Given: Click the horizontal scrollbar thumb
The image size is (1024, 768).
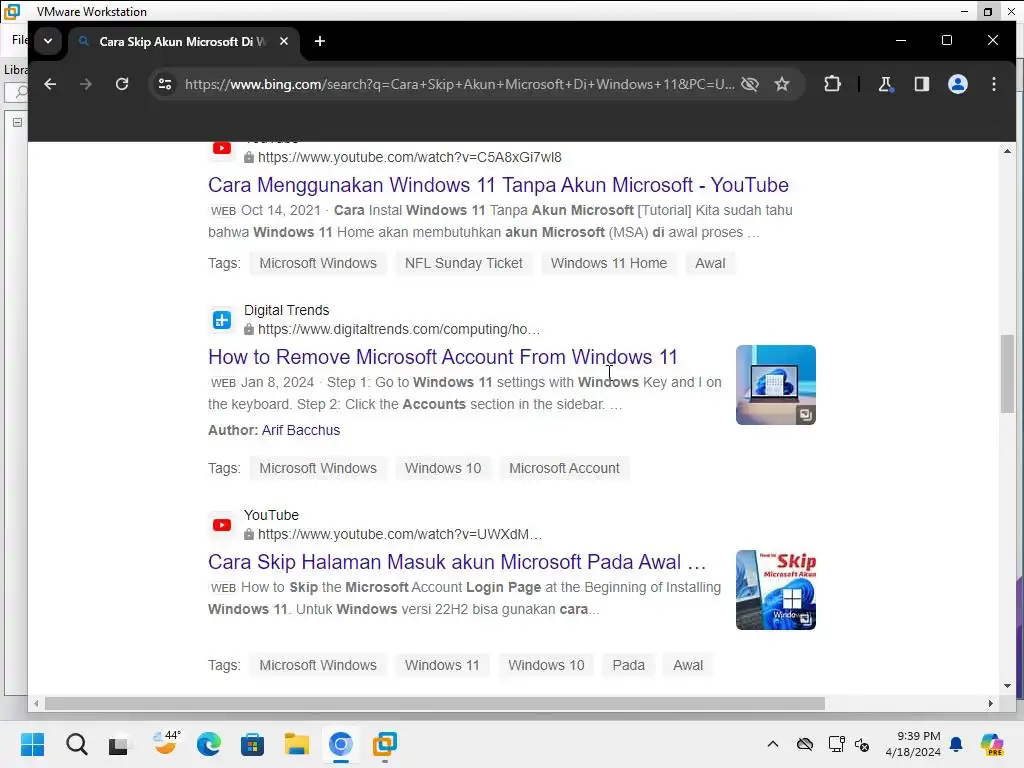Looking at the screenshot, I should pos(434,703).
